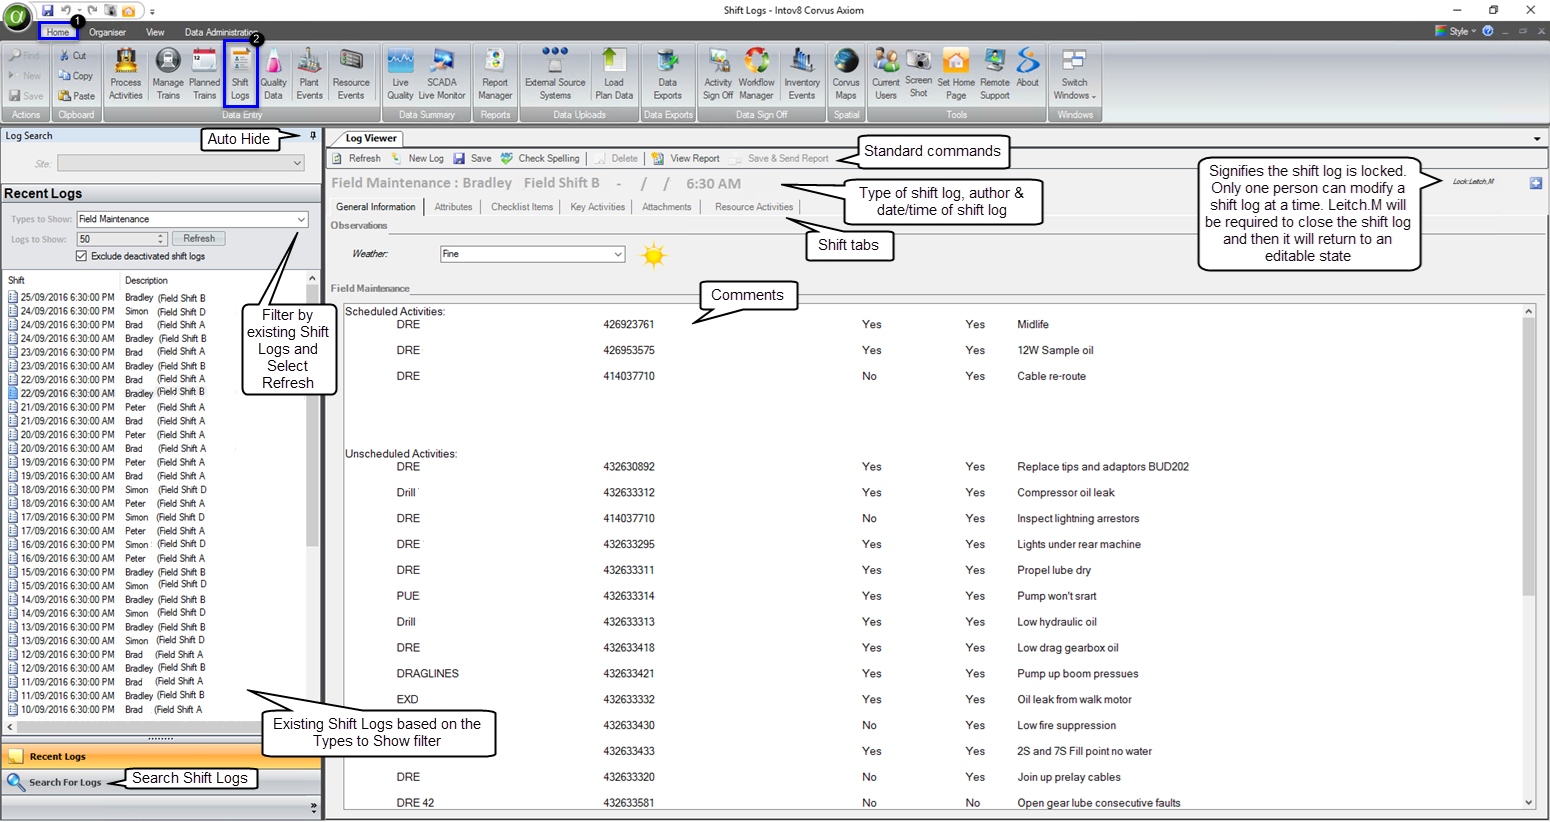
Task: Click Copy in the Clipboard group
Action: point(76,76)
